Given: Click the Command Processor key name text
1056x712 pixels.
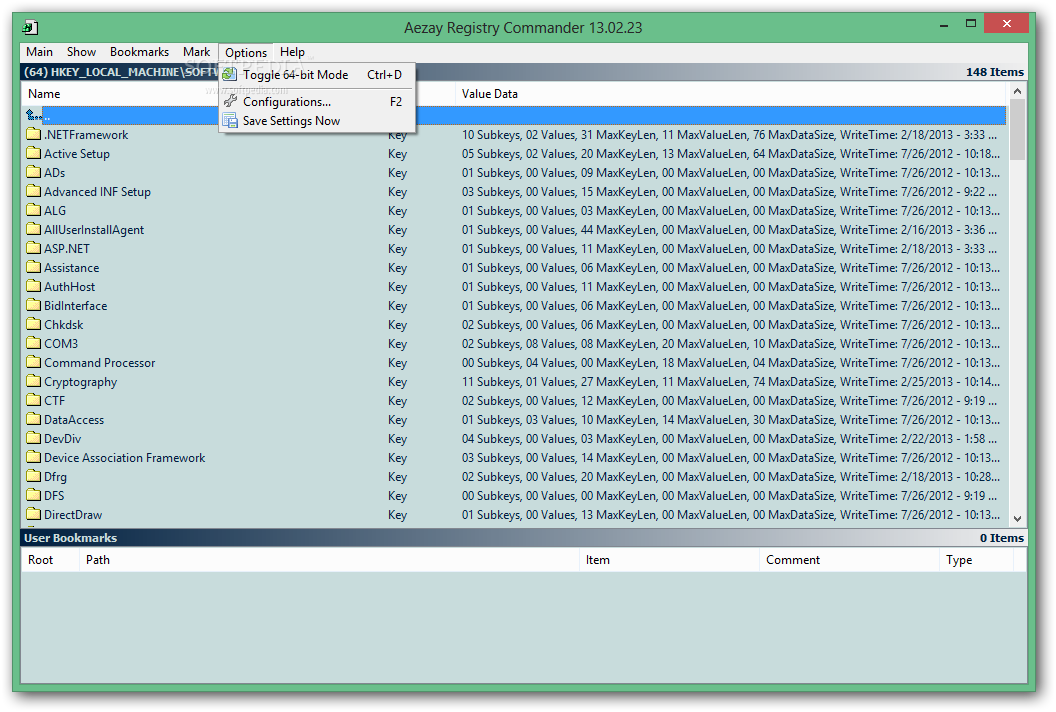Looking at the screenshot, I should (100, 362).
